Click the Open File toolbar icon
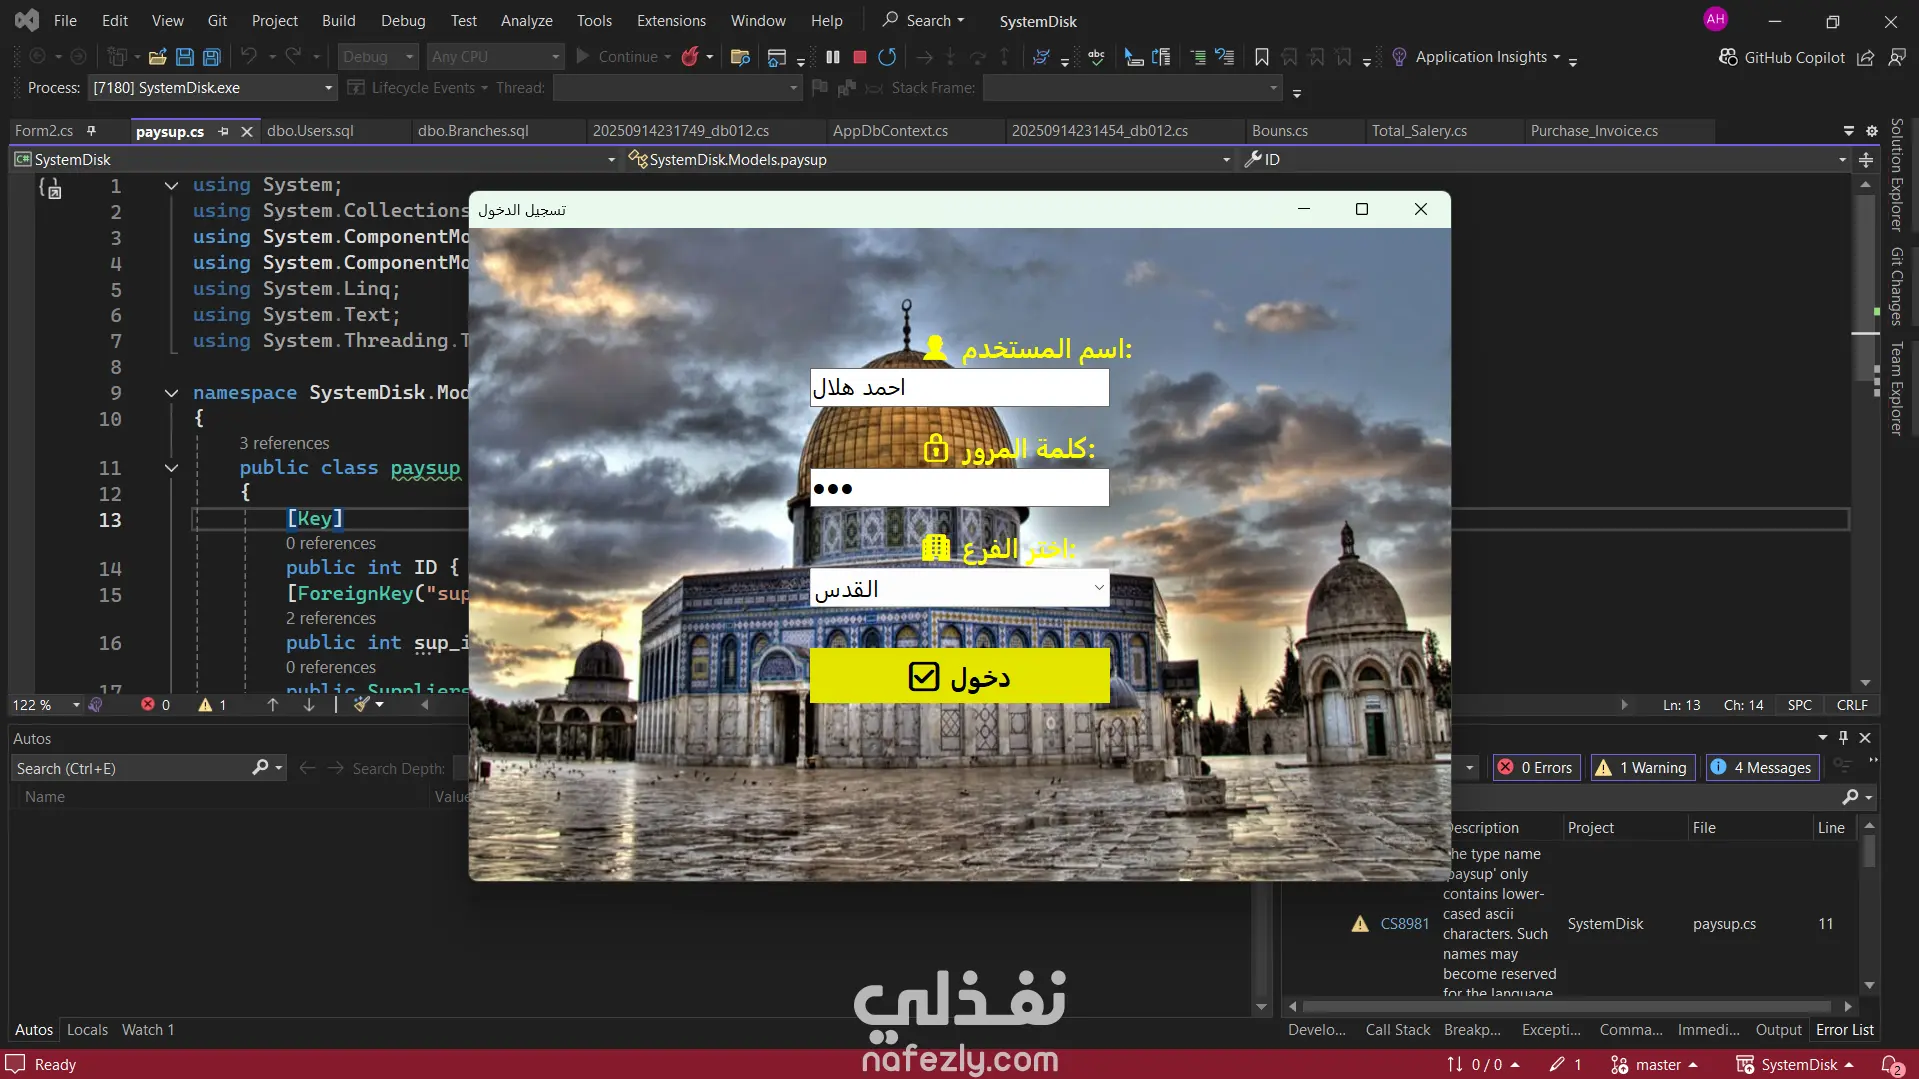 (157, 57)
